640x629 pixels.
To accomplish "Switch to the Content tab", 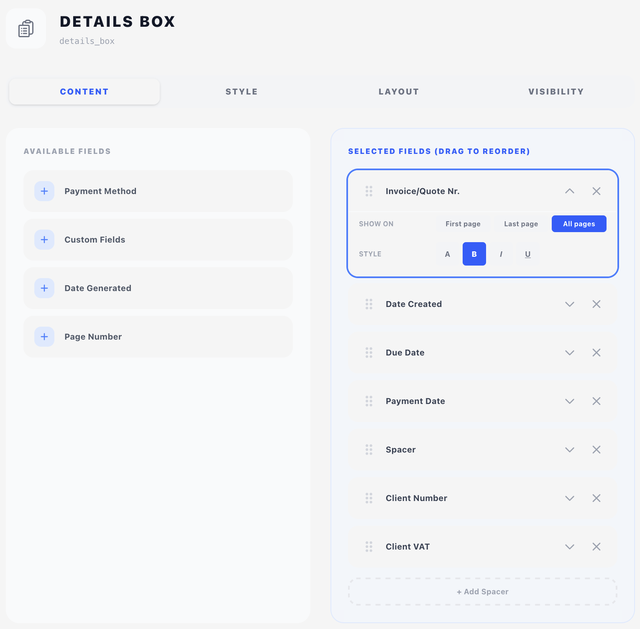I will point(84,91).
